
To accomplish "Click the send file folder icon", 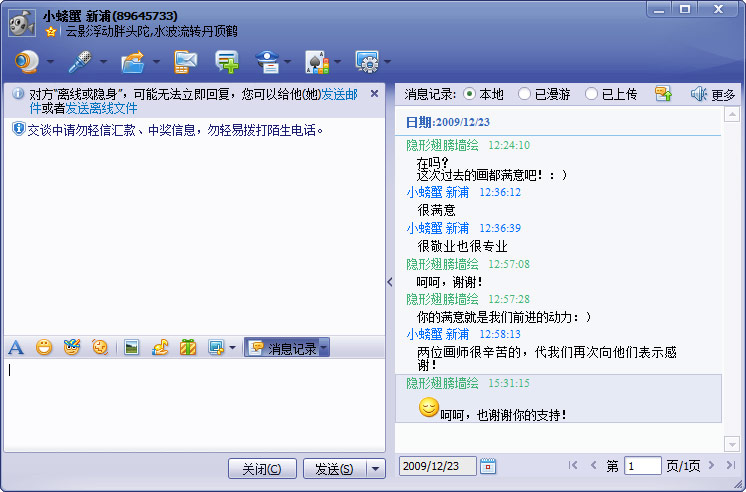I will tap(133, 62).
